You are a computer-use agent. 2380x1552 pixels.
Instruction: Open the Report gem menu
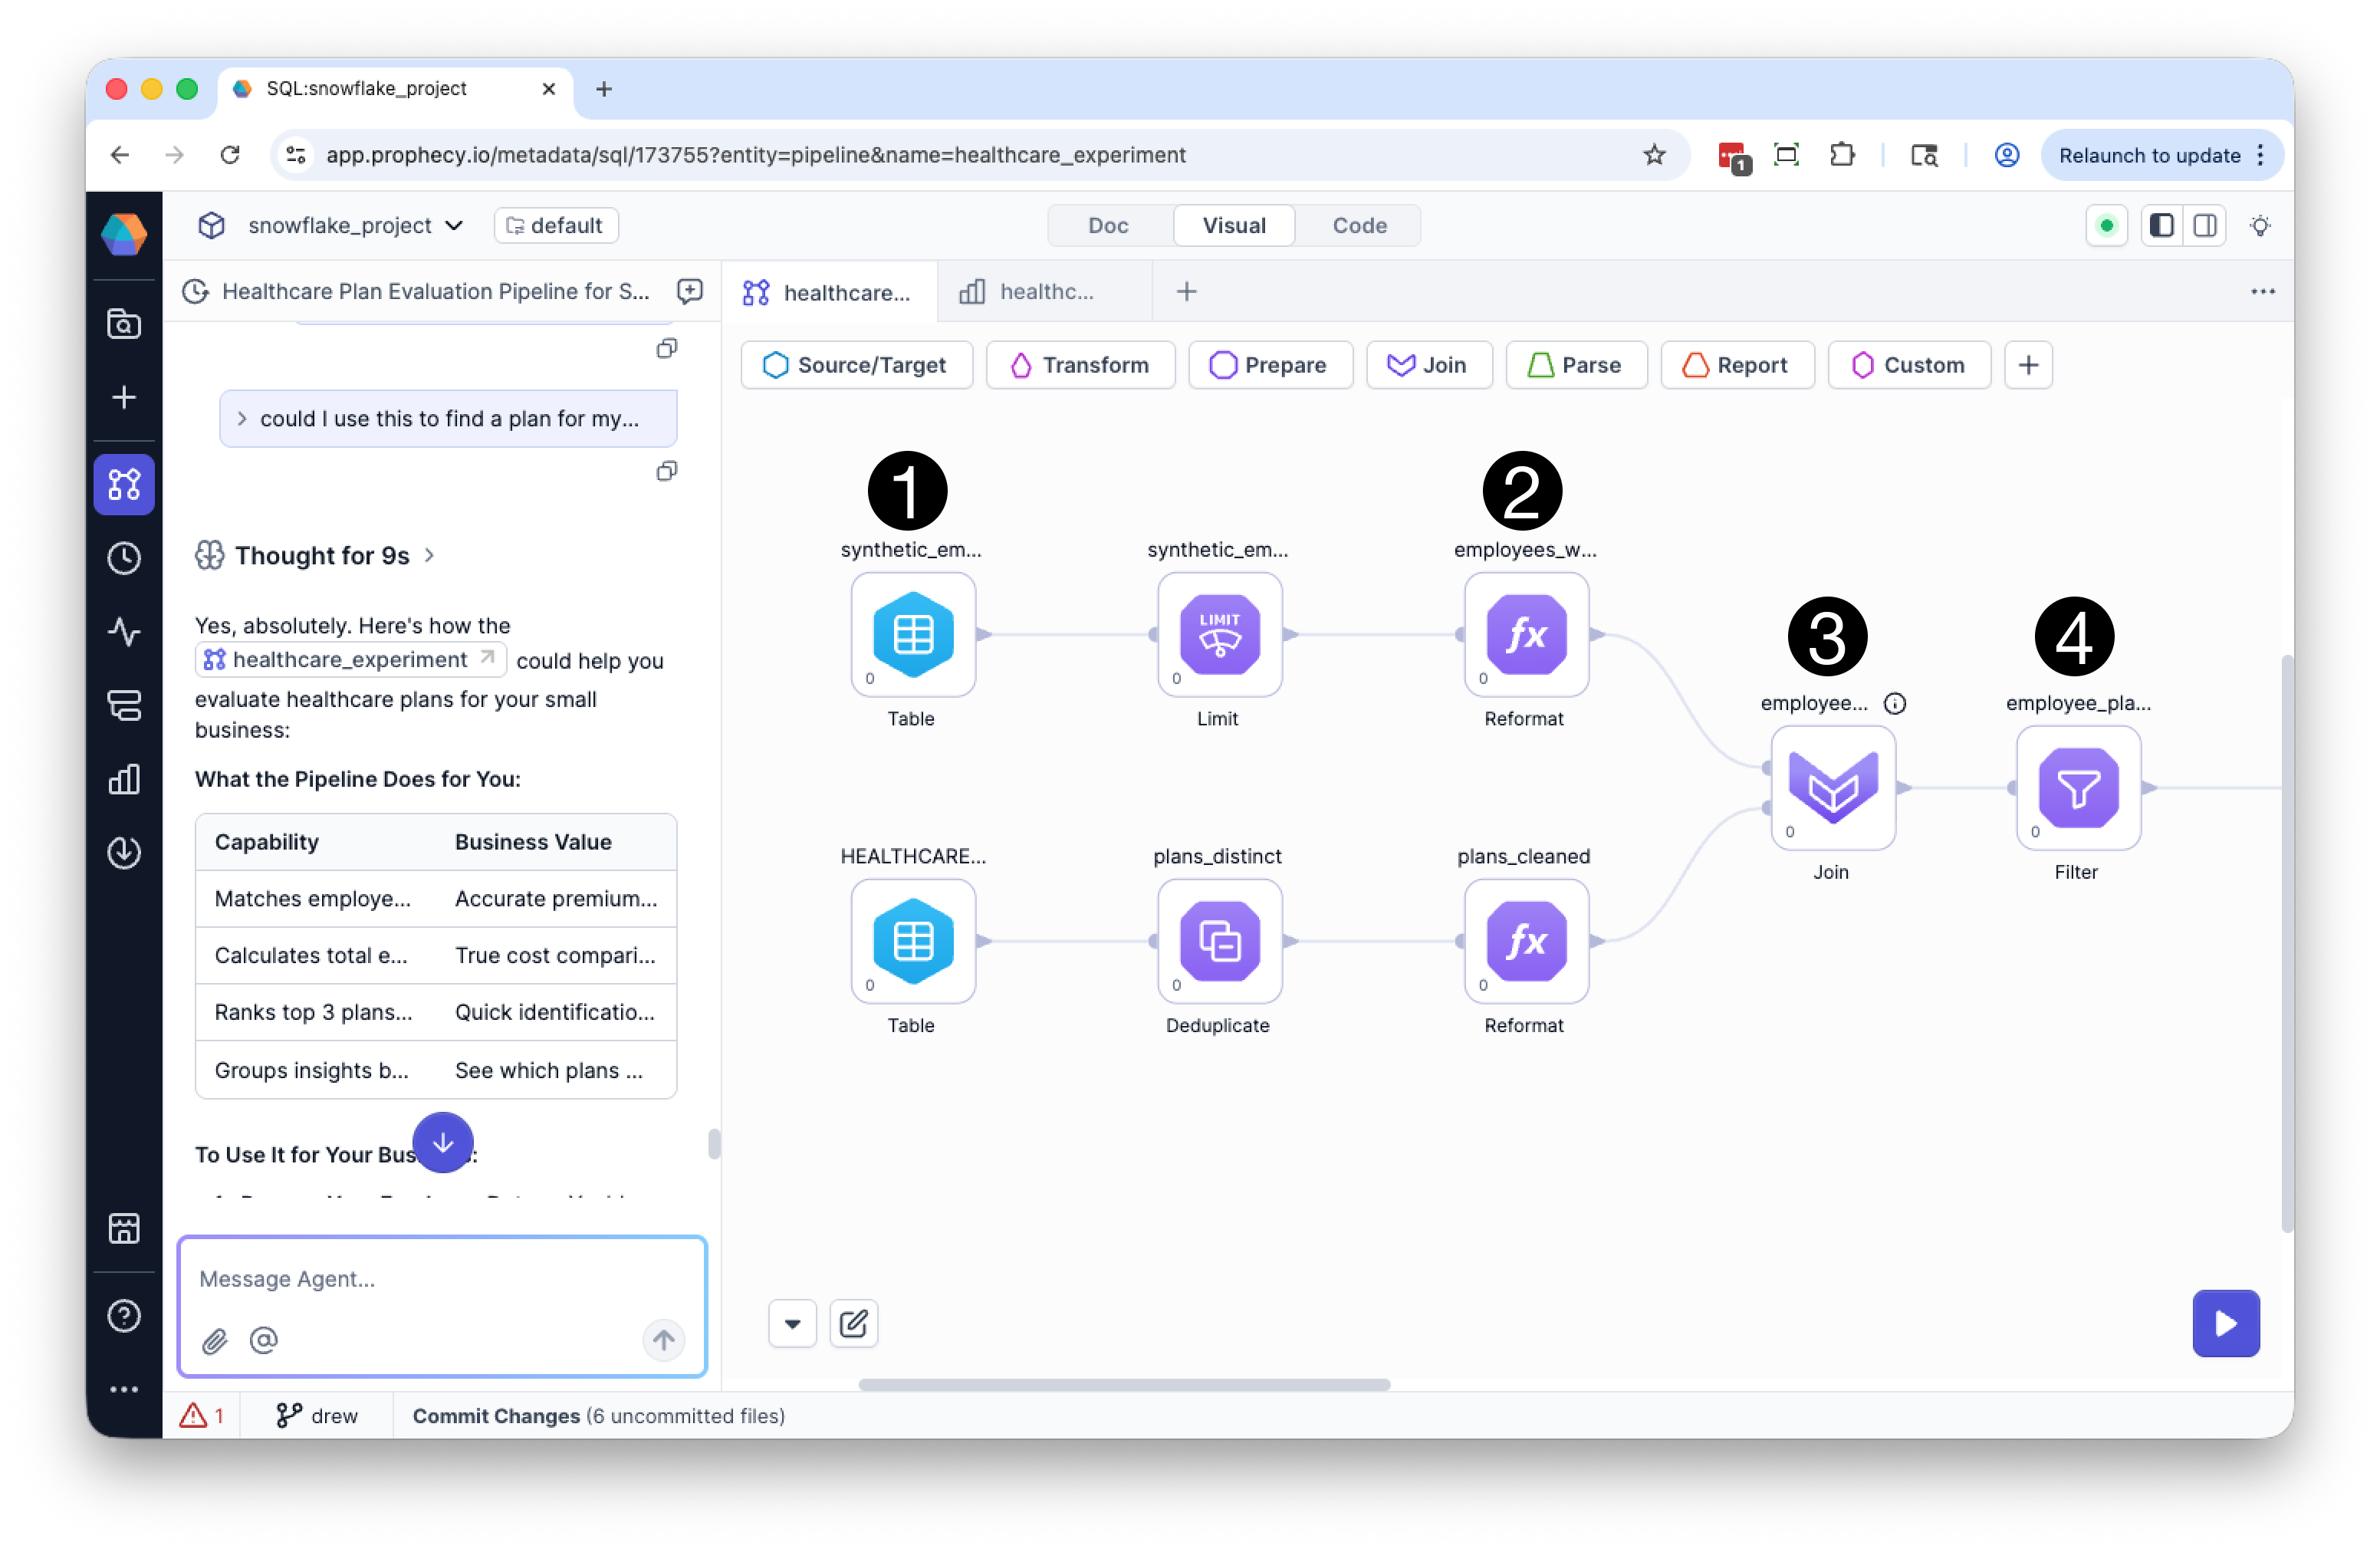[x=1737, y=365]
